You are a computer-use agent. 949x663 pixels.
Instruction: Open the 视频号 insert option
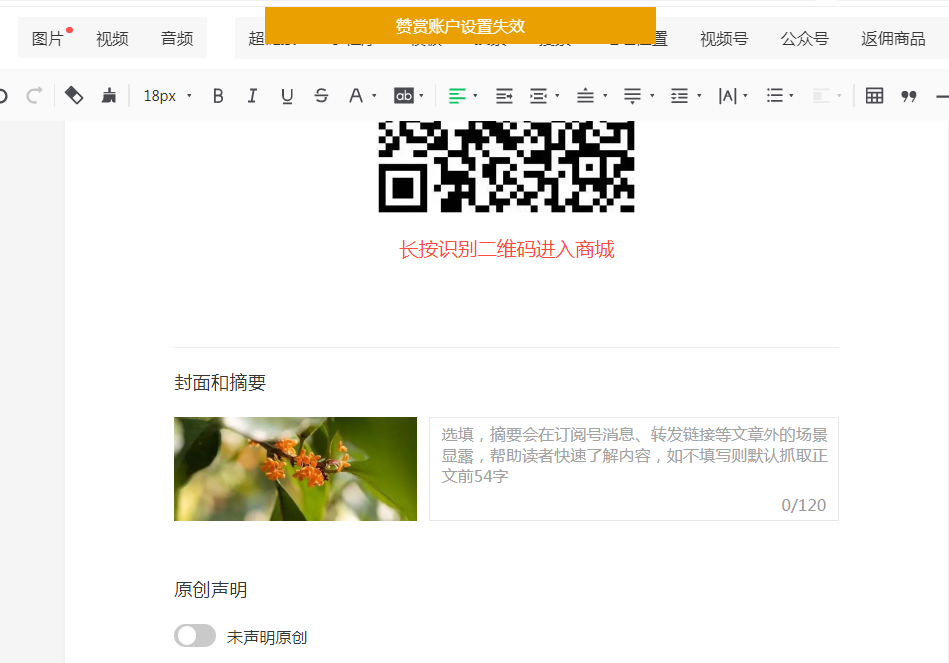pos(724,39)
